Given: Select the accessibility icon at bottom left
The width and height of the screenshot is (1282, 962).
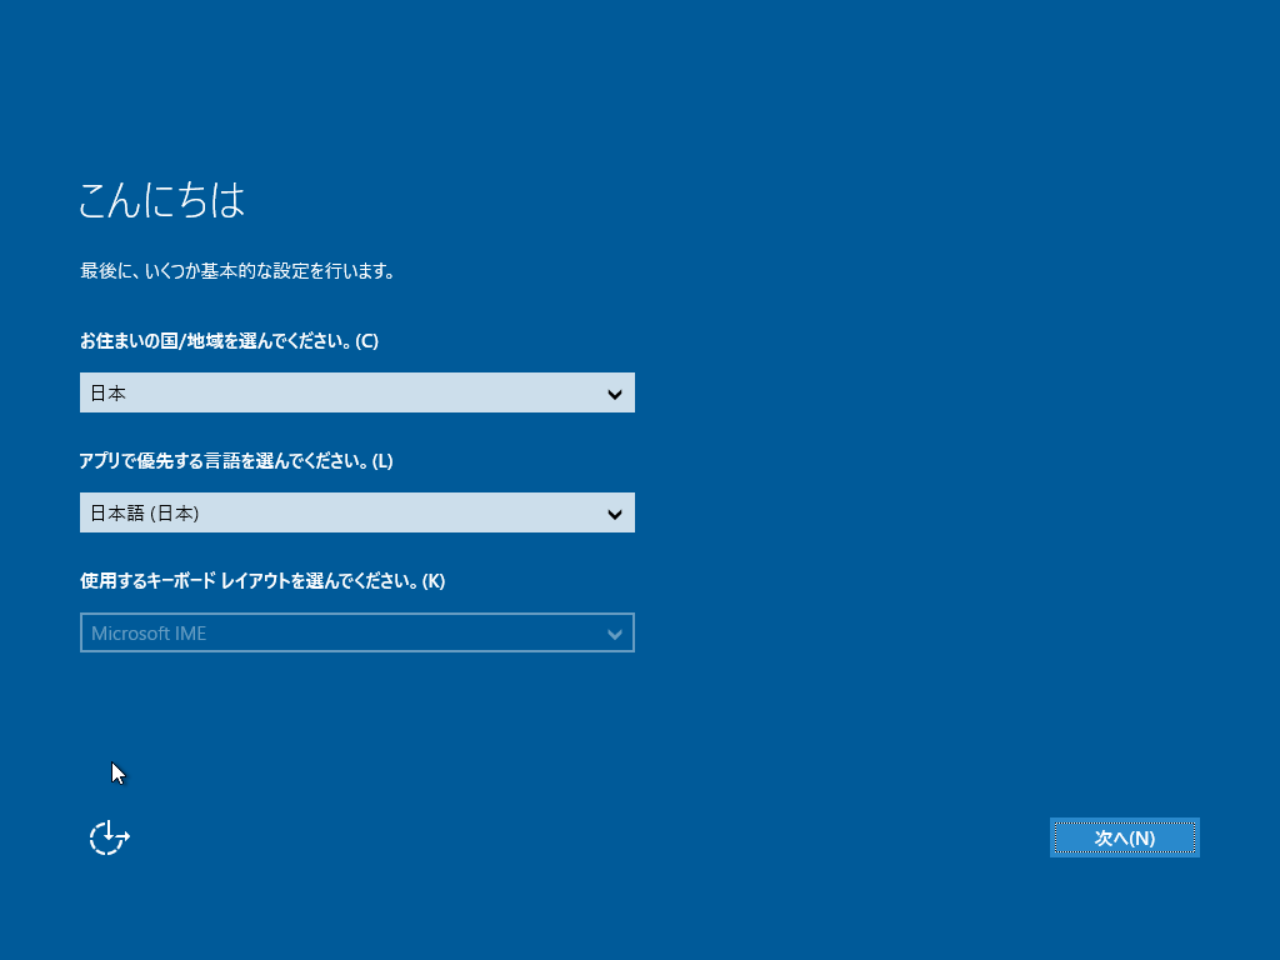Looking at the screenshot, I should pos(107,837).
